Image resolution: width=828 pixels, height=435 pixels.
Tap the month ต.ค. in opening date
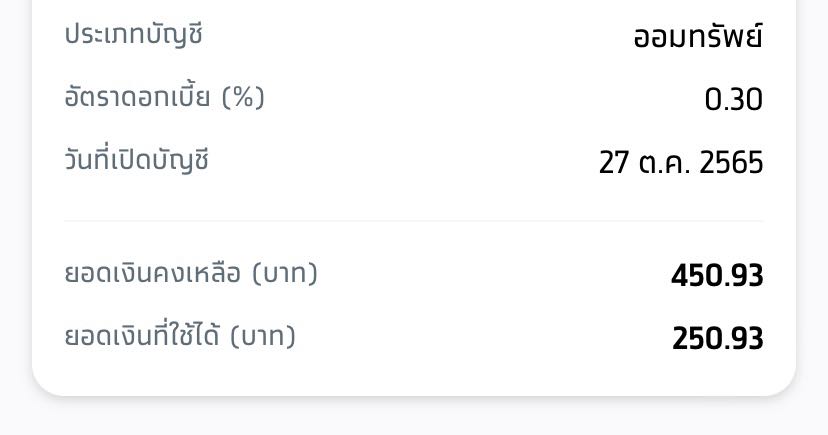664,162
